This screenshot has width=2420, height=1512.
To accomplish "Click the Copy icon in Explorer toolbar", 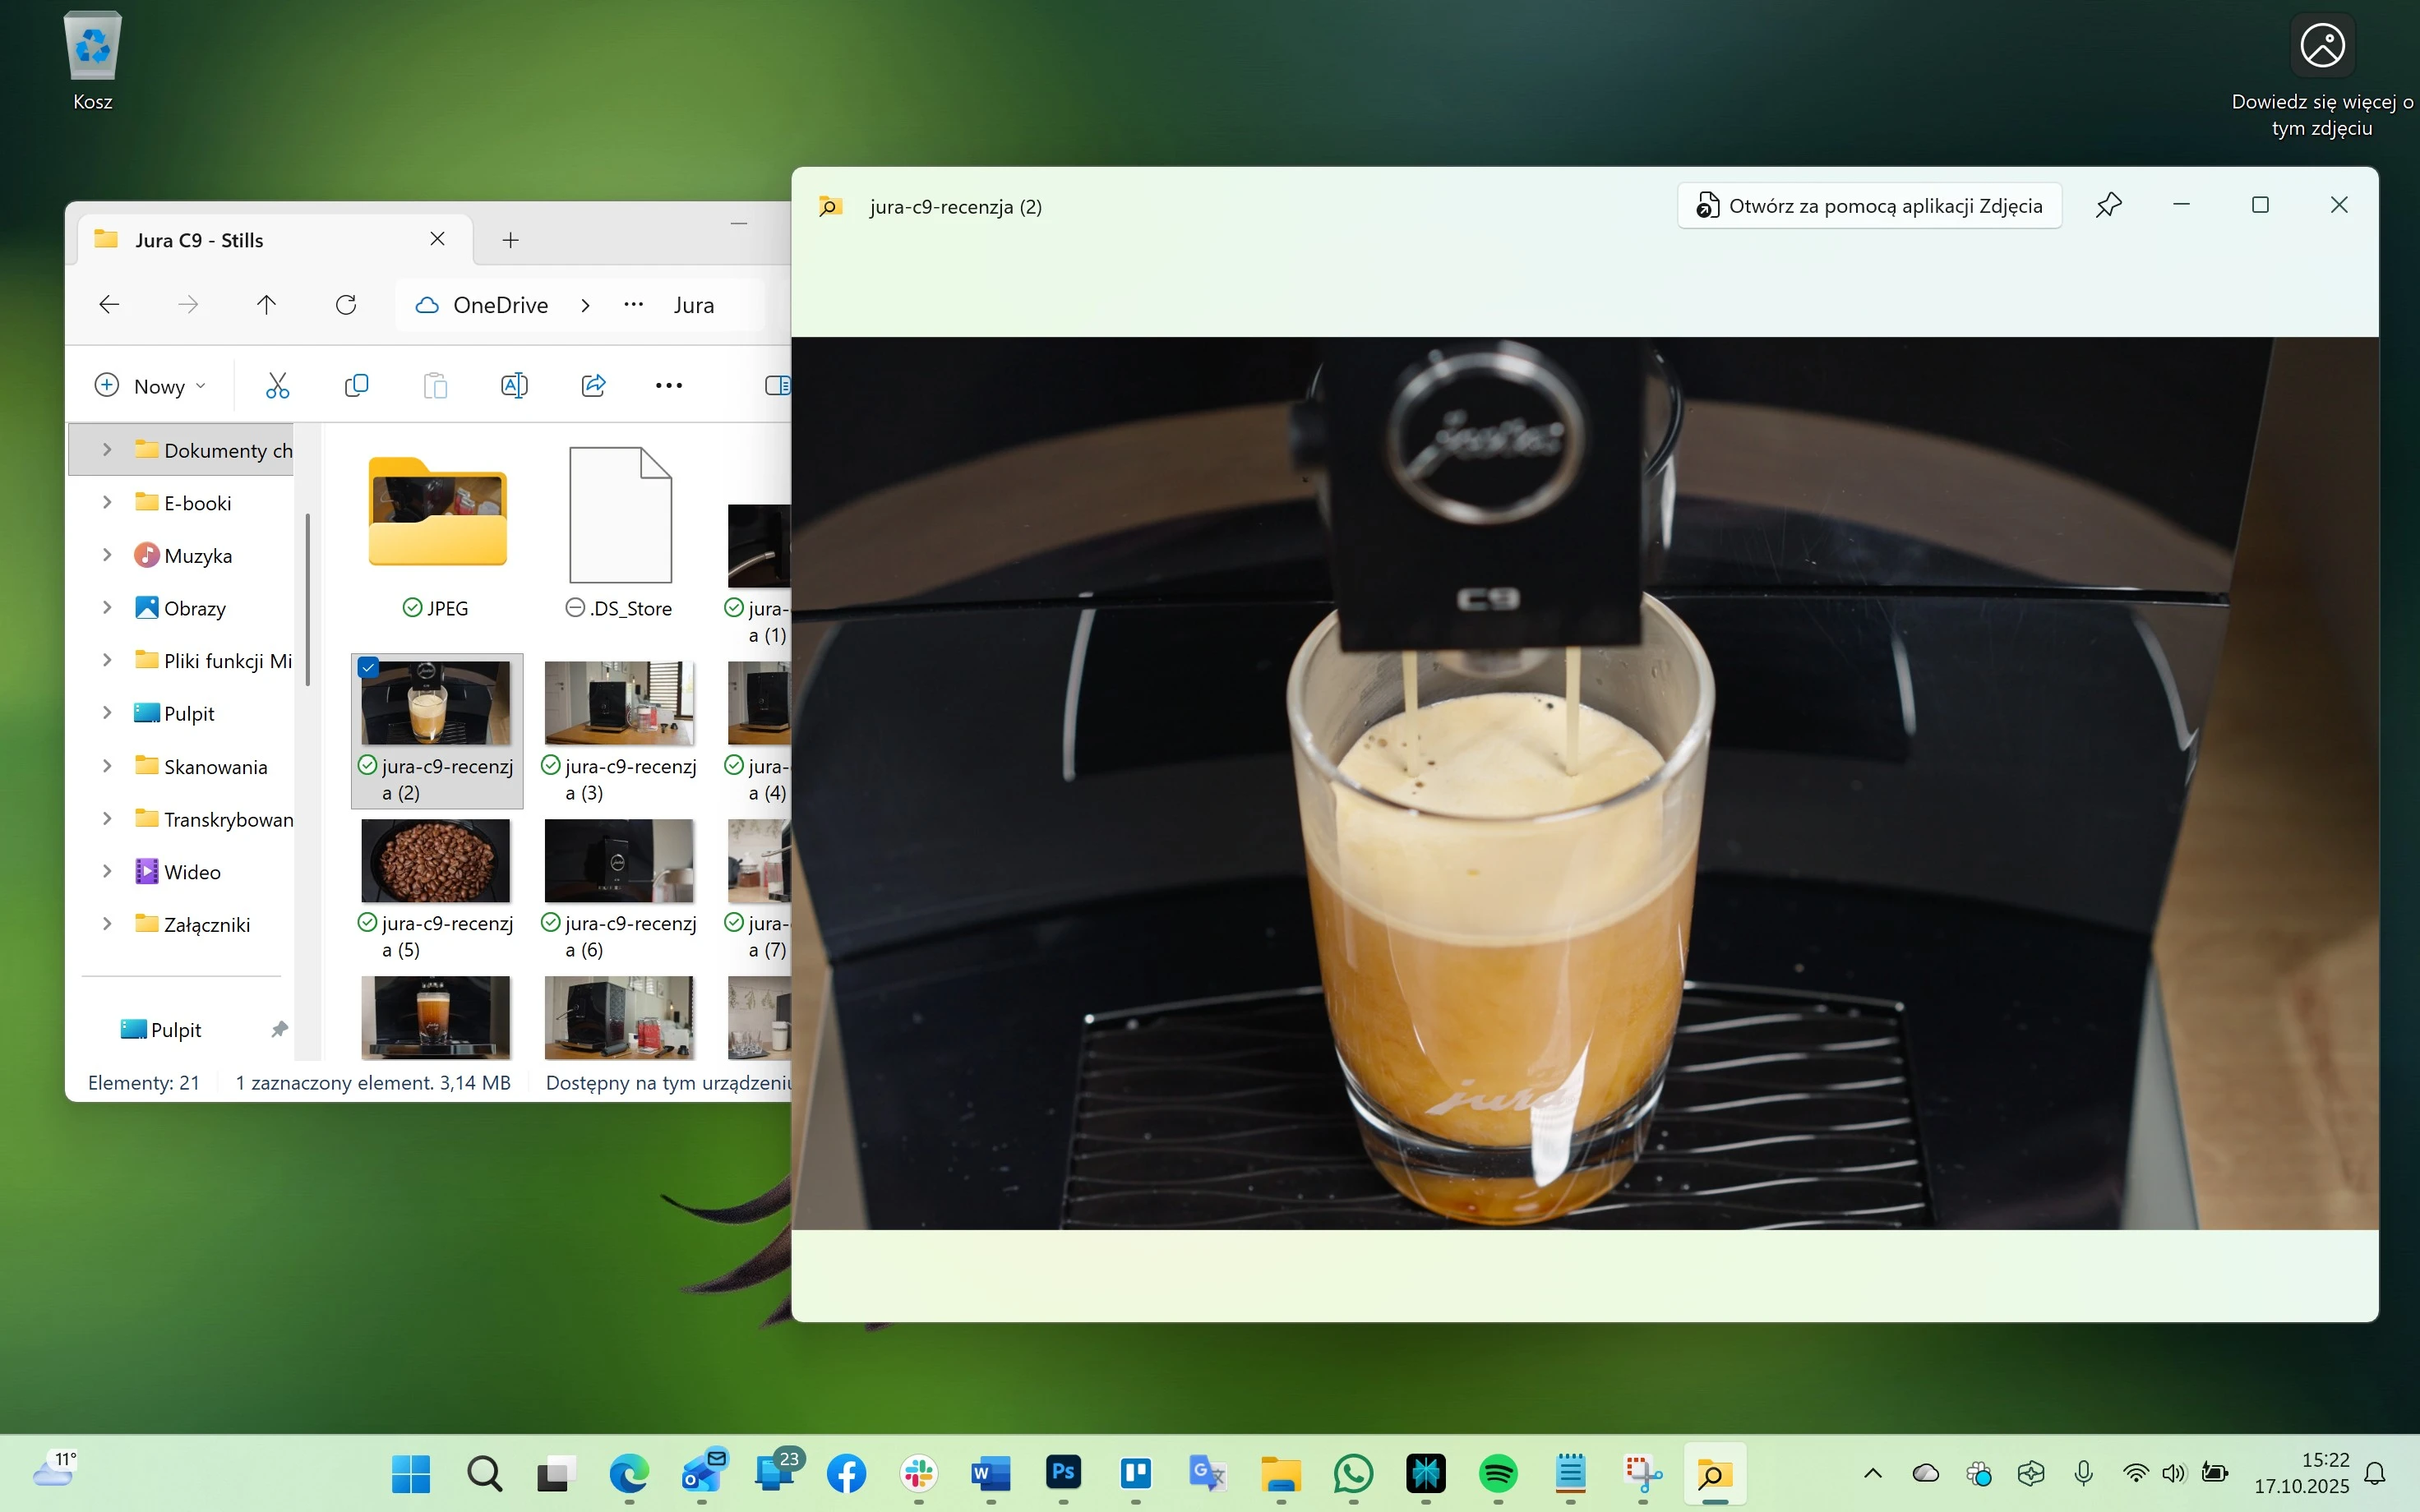I will coord(356,385).
